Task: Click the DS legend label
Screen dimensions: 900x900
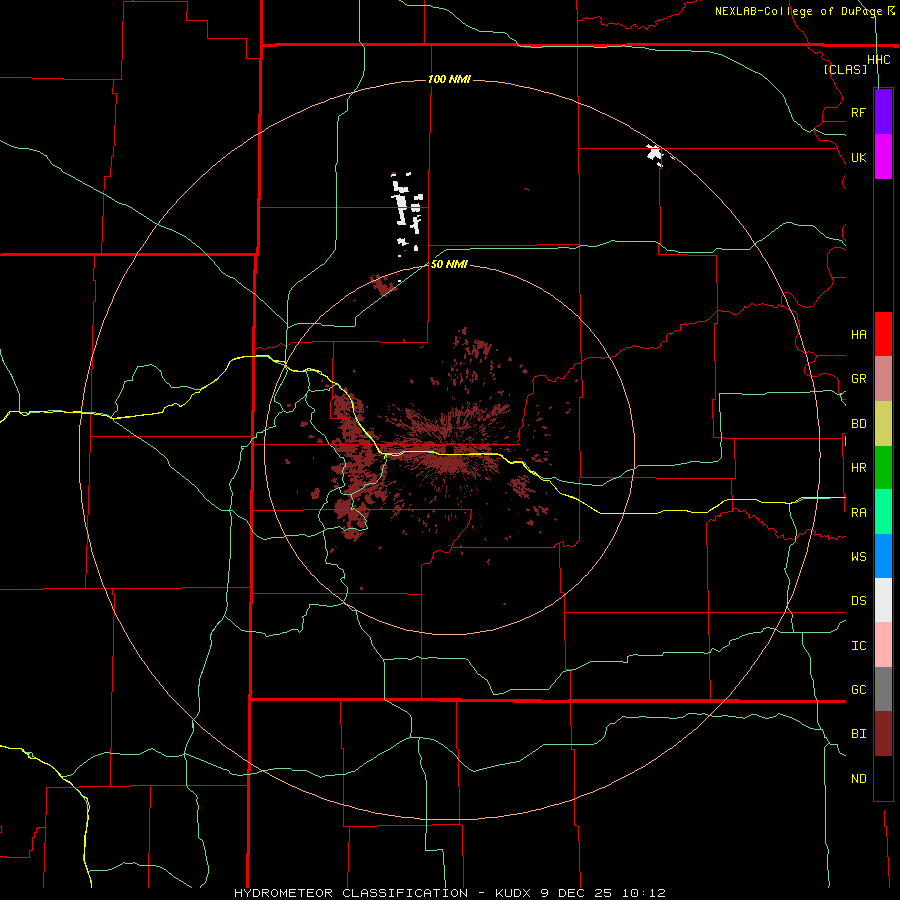Action: [858, 601]
